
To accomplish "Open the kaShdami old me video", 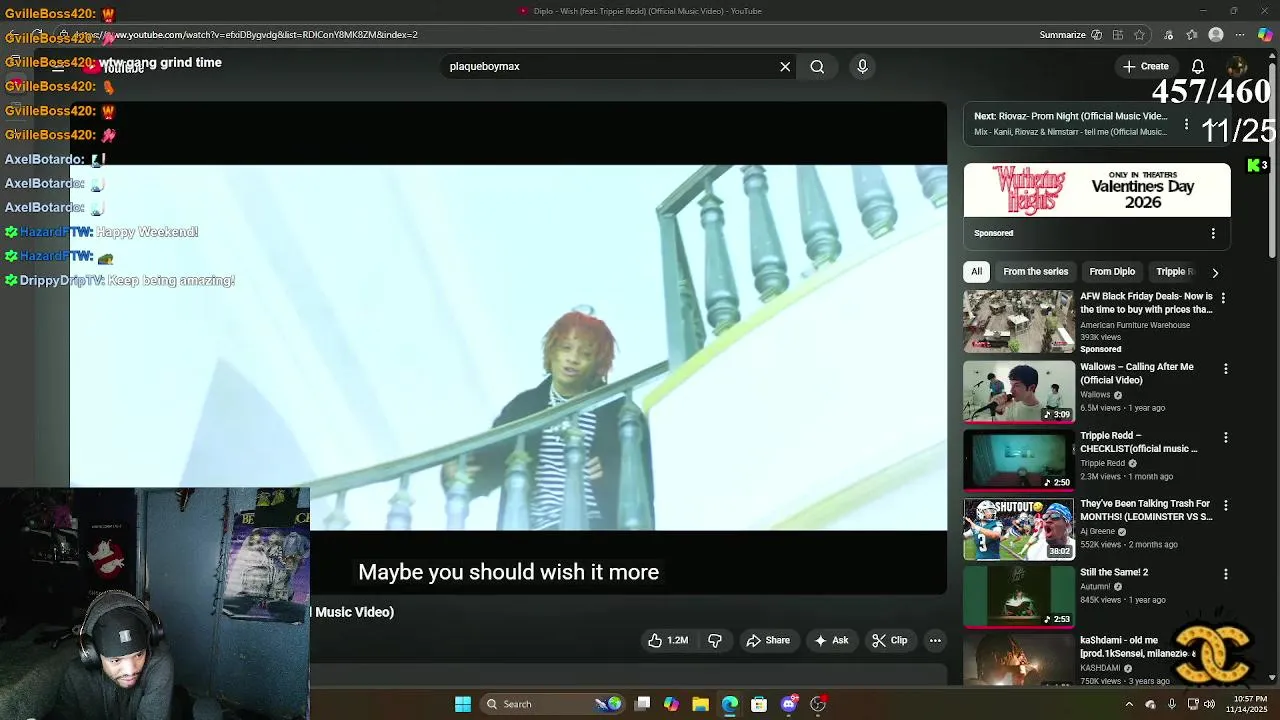I will (1019, 660).
